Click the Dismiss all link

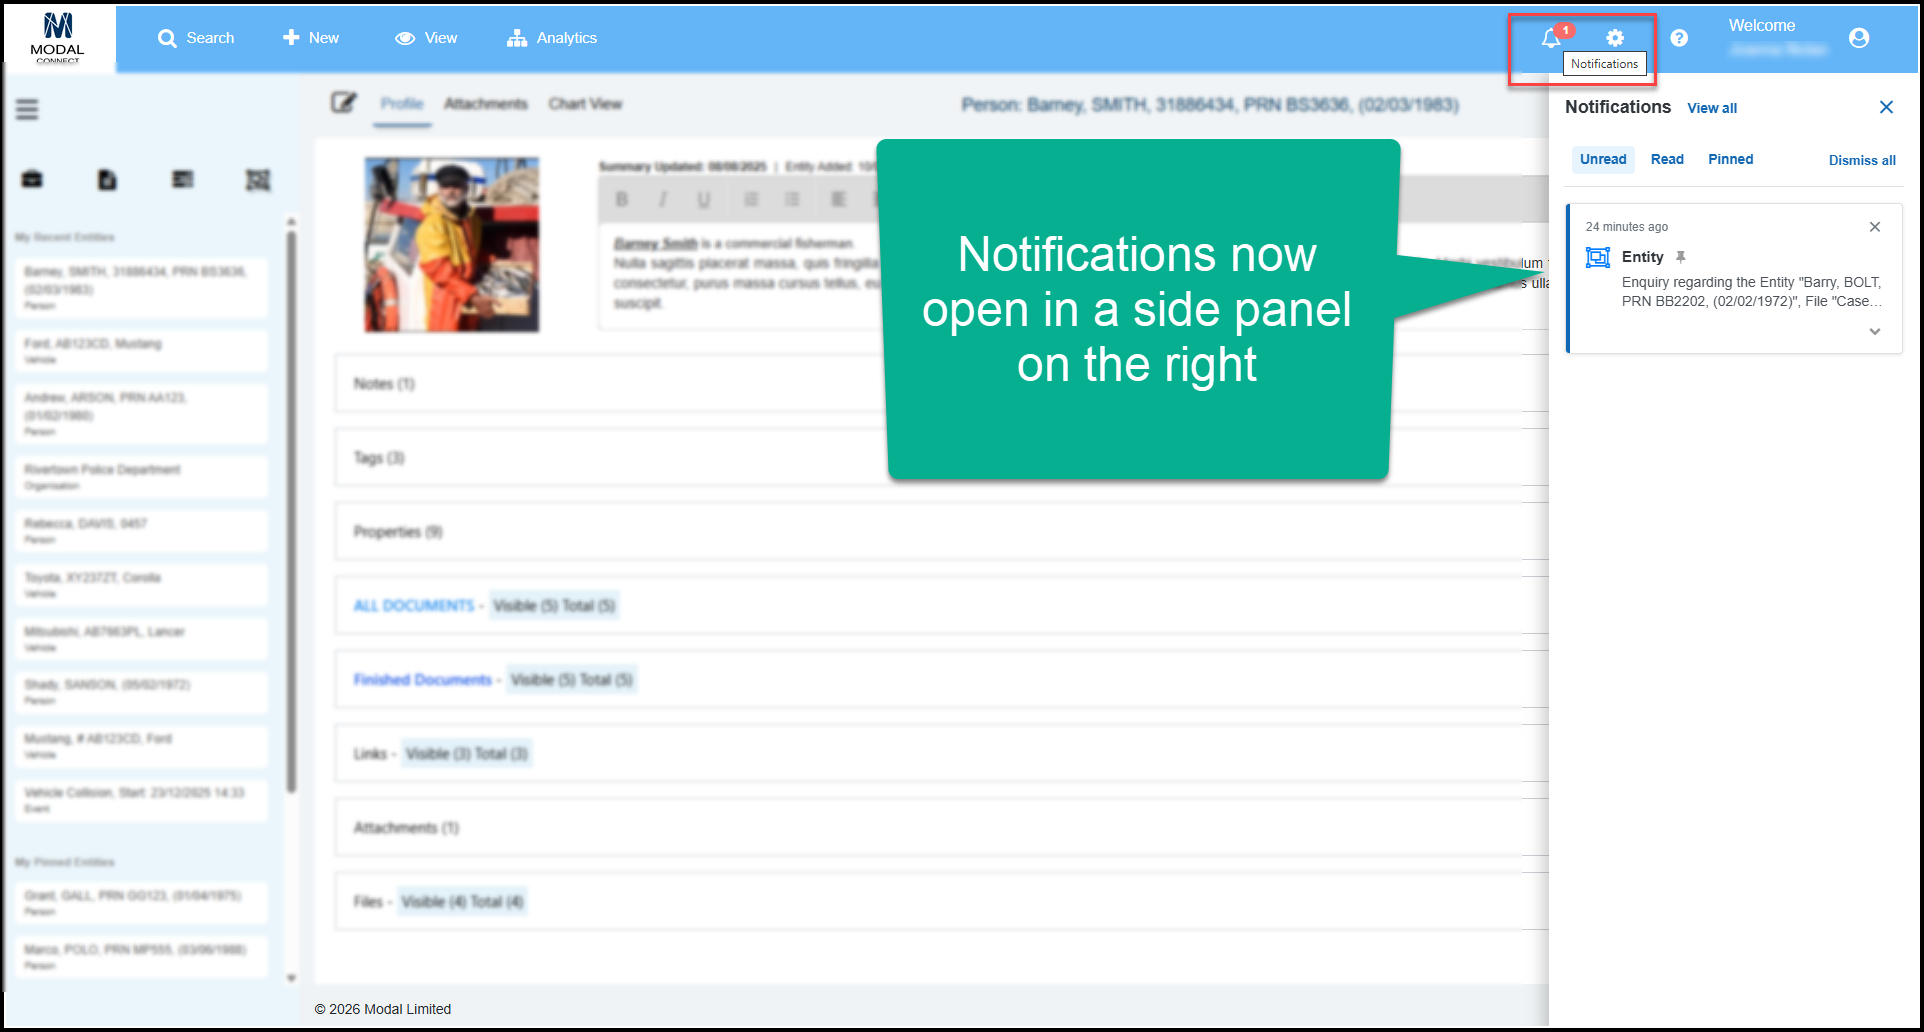point(1862,160)
